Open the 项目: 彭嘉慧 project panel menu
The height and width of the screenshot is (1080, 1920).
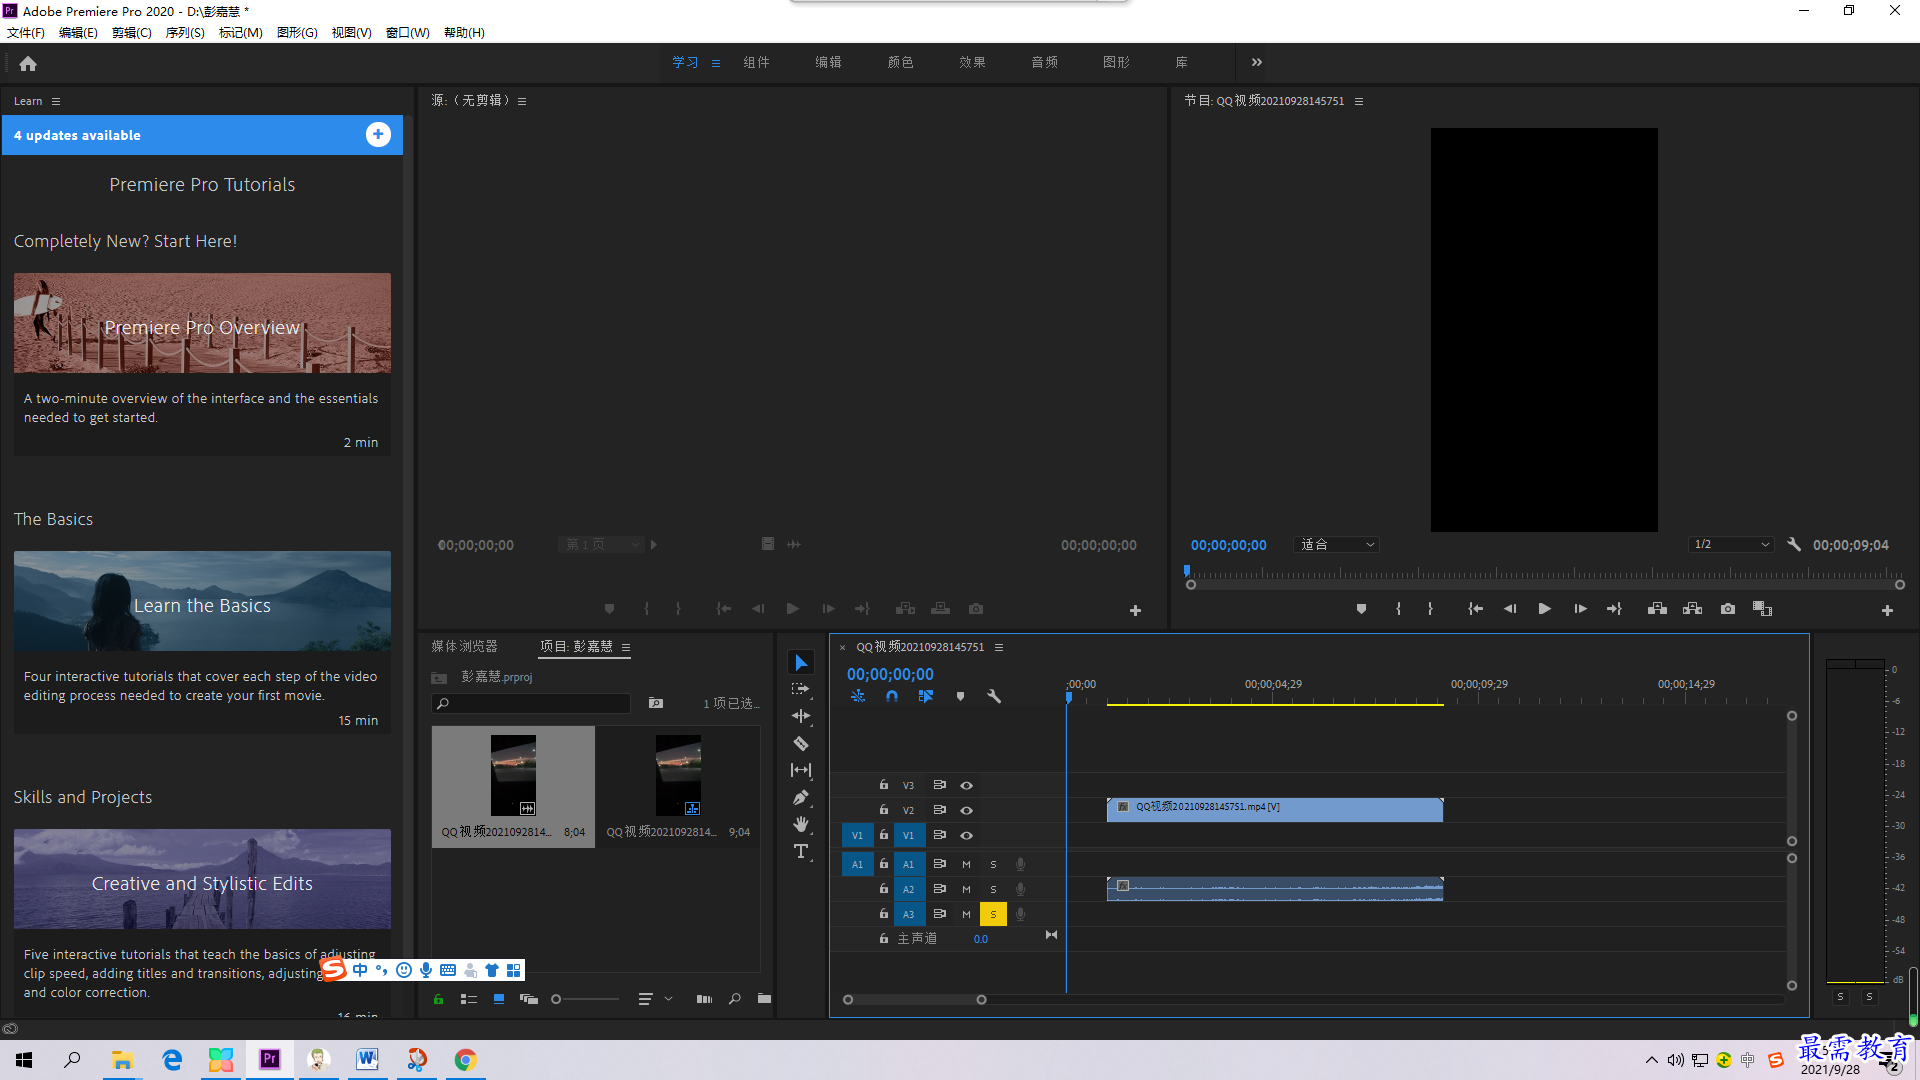(626, 647)
